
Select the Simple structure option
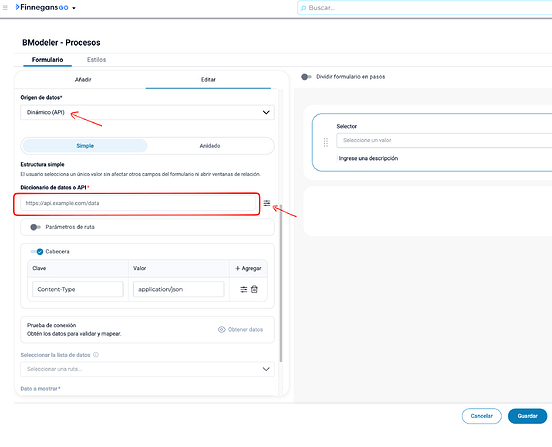[x=85, y=146]
